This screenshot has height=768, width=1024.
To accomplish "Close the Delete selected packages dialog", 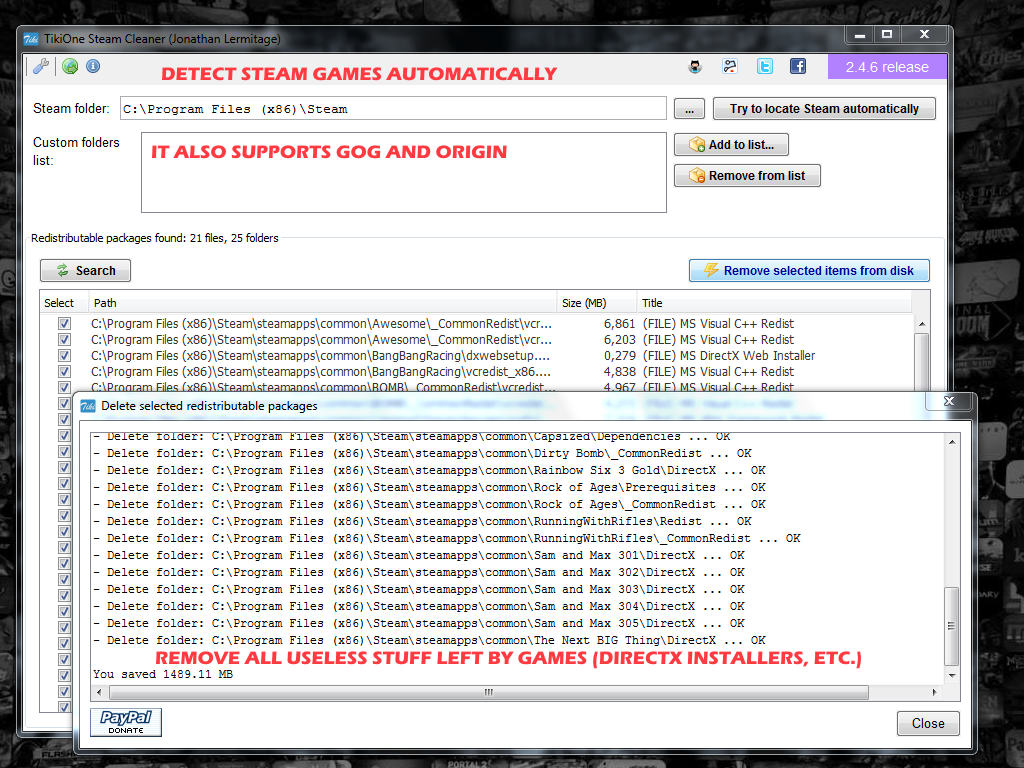I will [949, 401].
